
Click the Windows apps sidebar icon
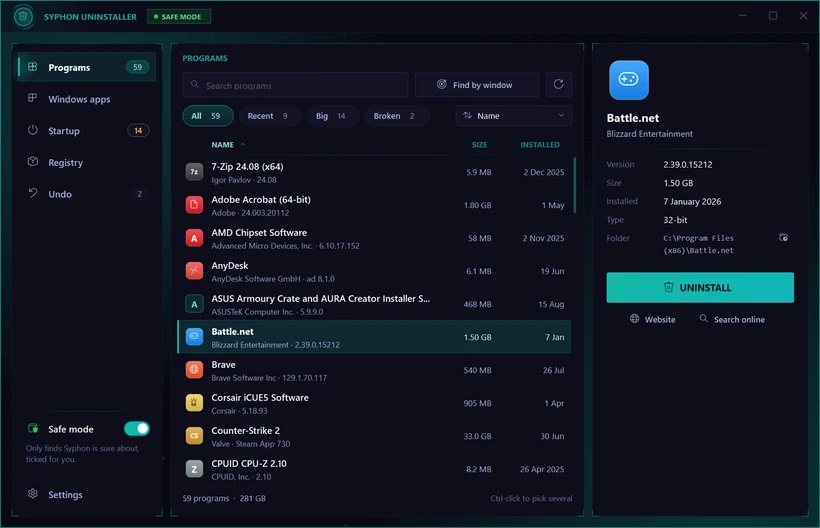32,98
